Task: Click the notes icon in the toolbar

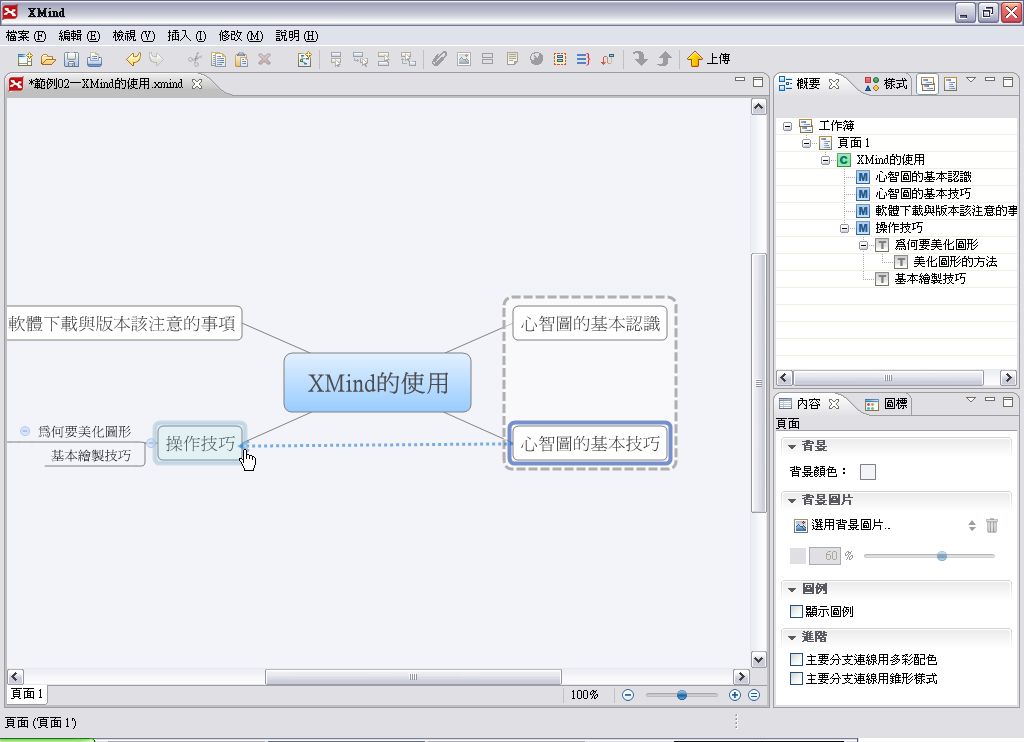Action: (512, 59)
